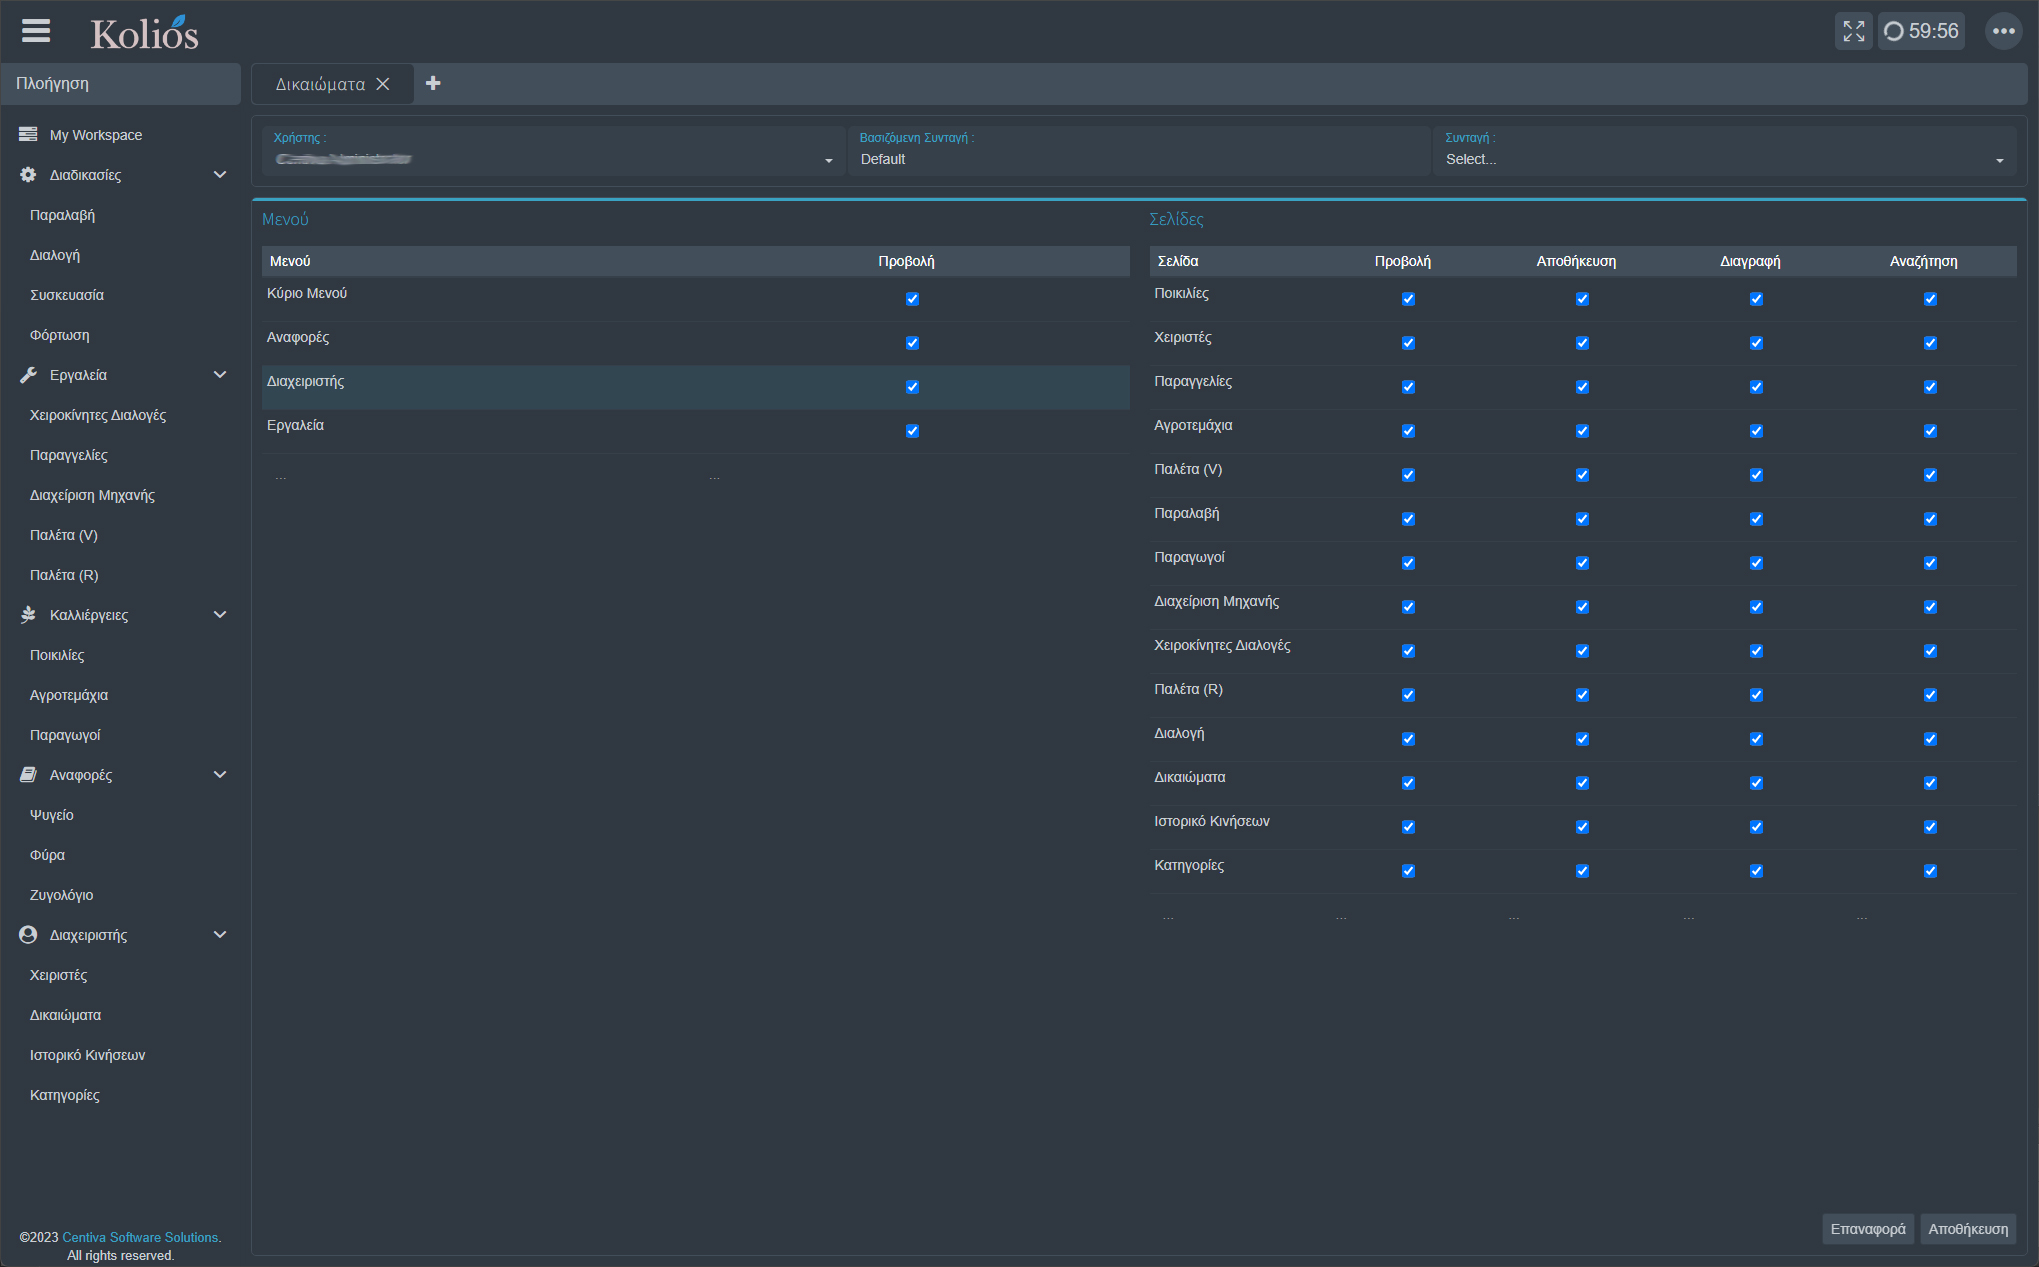Click the My Workspace icon
The image size is (2039, 1267).
(28, 134)
